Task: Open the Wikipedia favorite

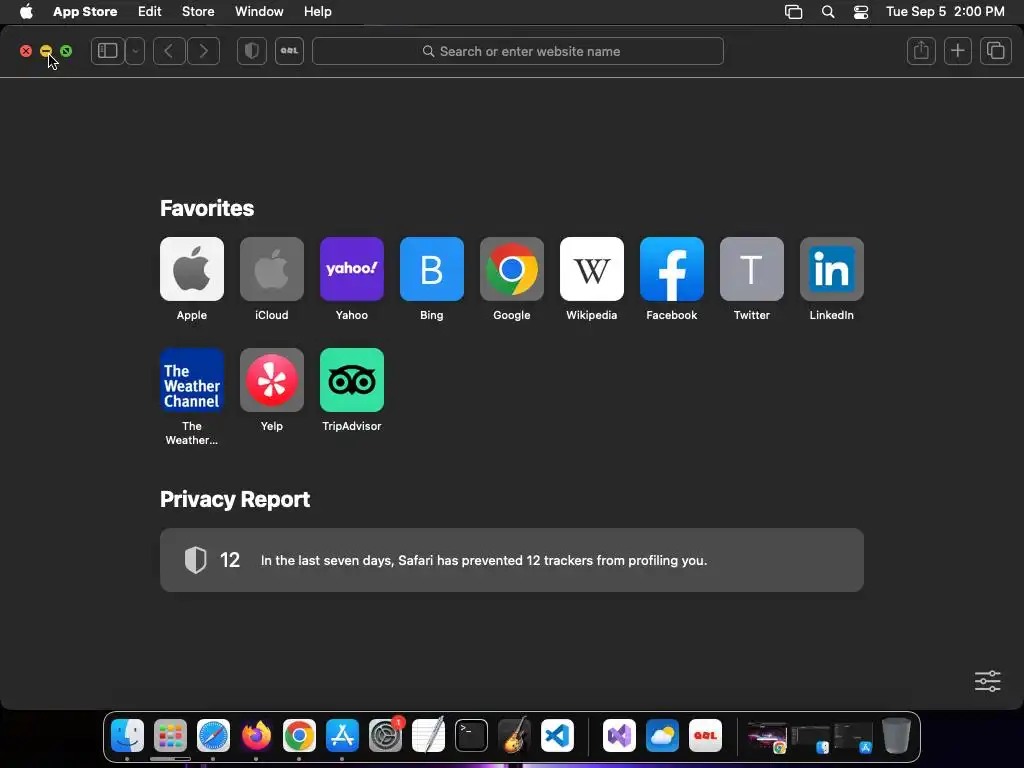Action: (592, 269)
